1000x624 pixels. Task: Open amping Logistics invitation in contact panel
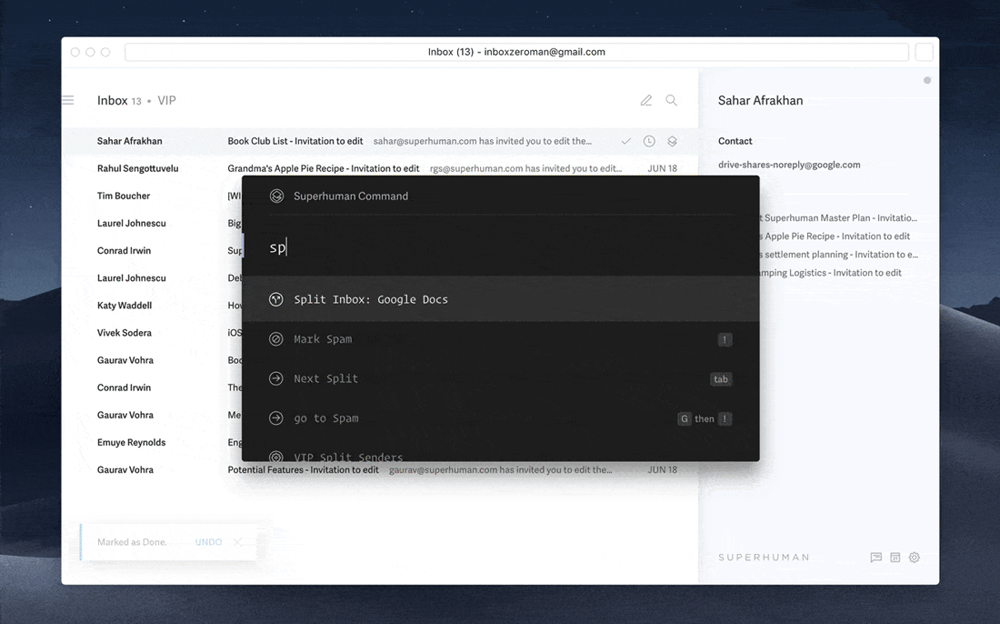[x=831, y=273]
